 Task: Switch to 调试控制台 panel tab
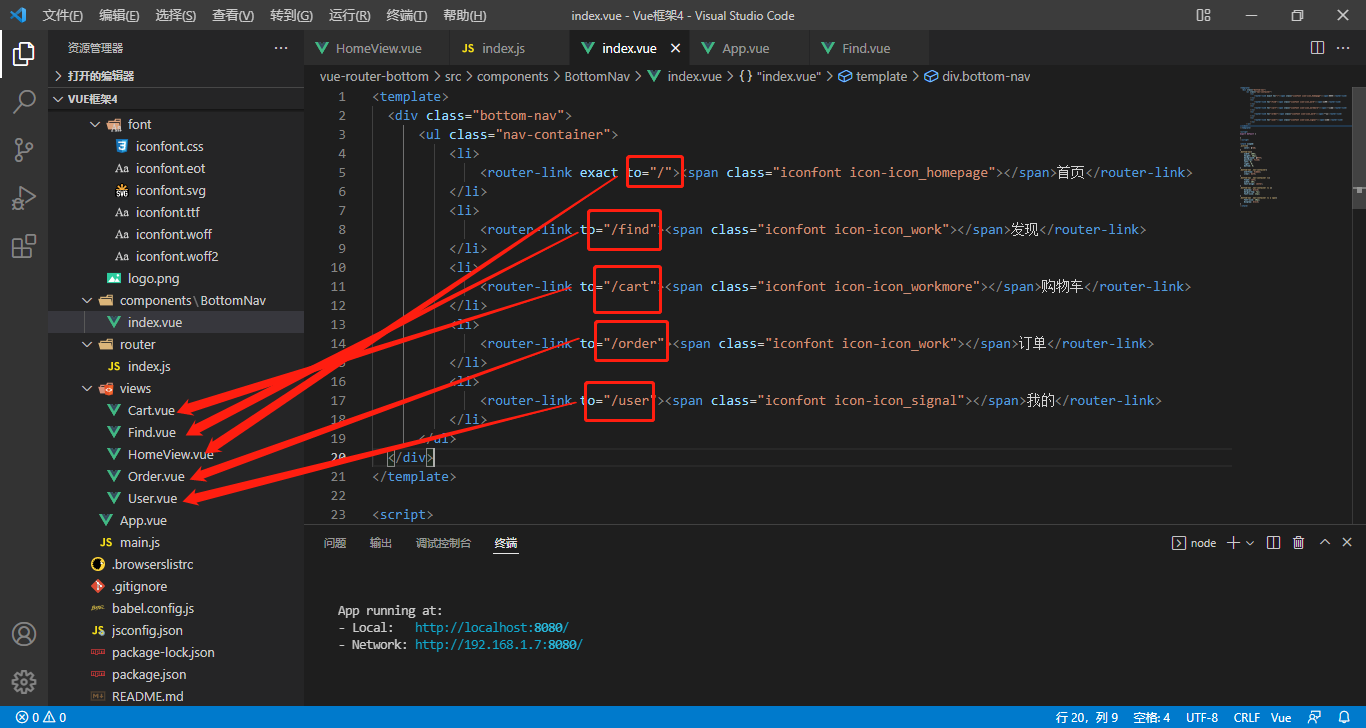pos(443,543)
